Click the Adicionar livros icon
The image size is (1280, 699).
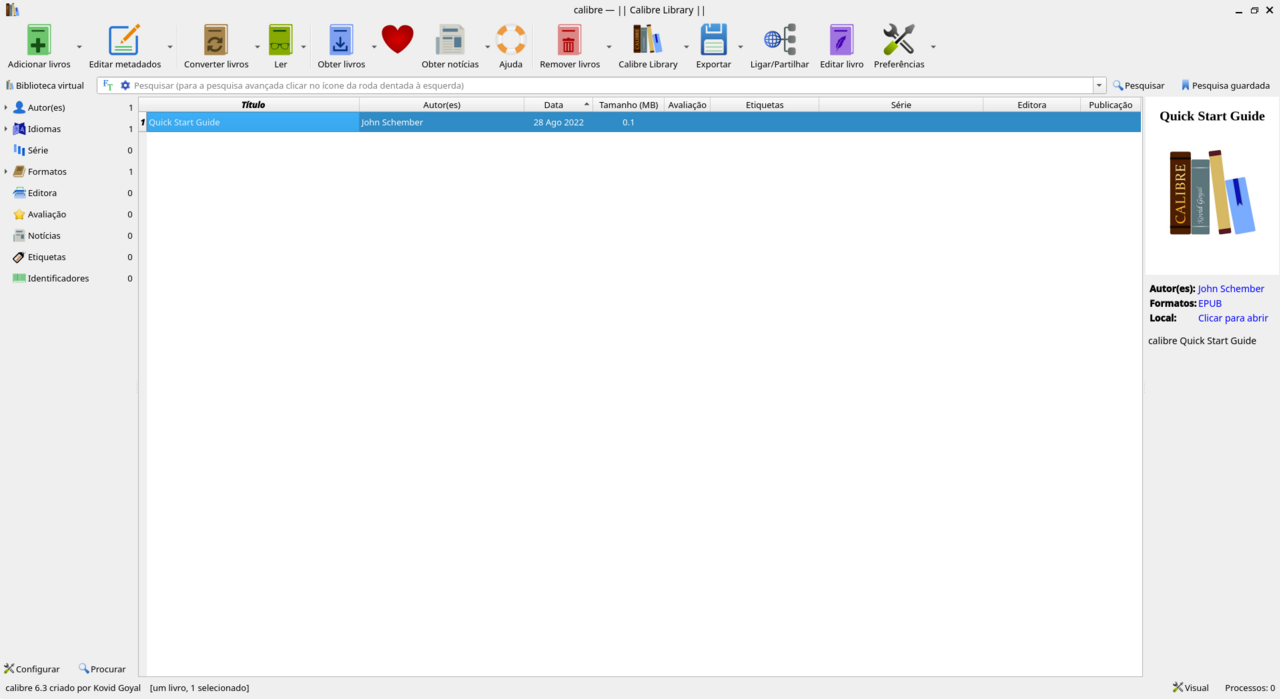coord(39,40)
